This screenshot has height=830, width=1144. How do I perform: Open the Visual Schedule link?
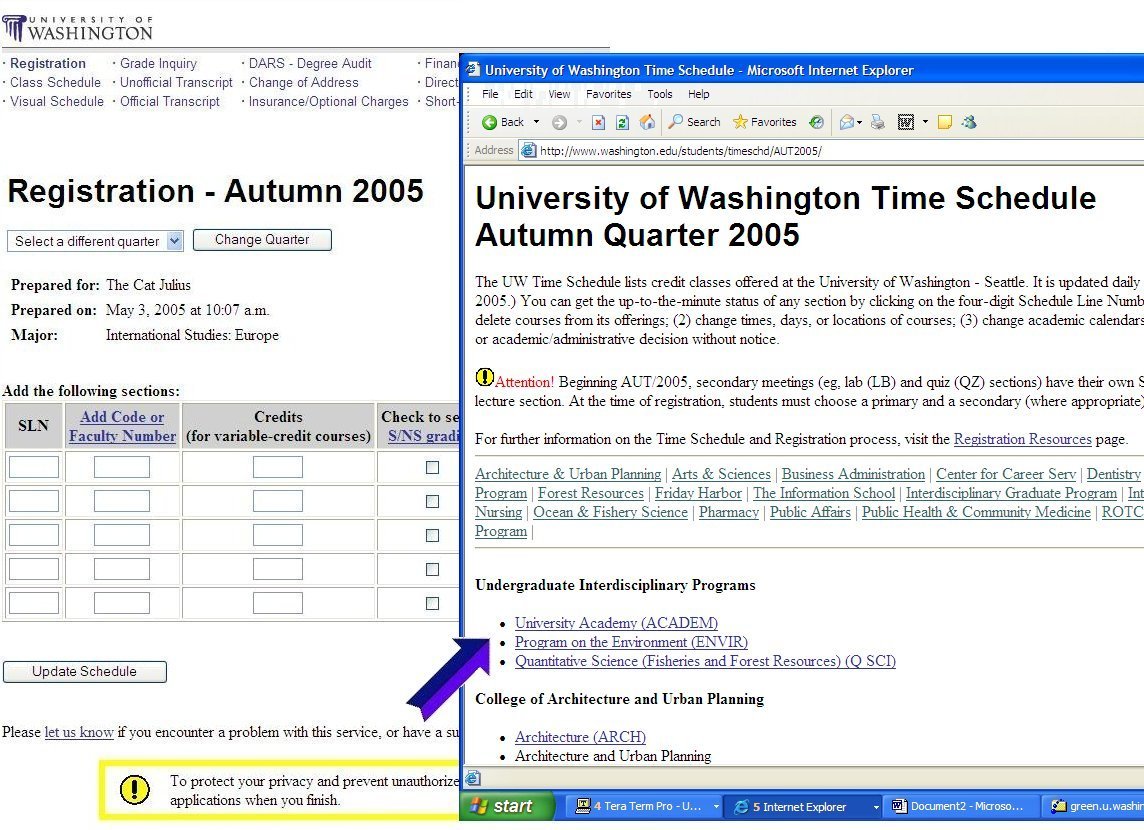tap(57, 101)
